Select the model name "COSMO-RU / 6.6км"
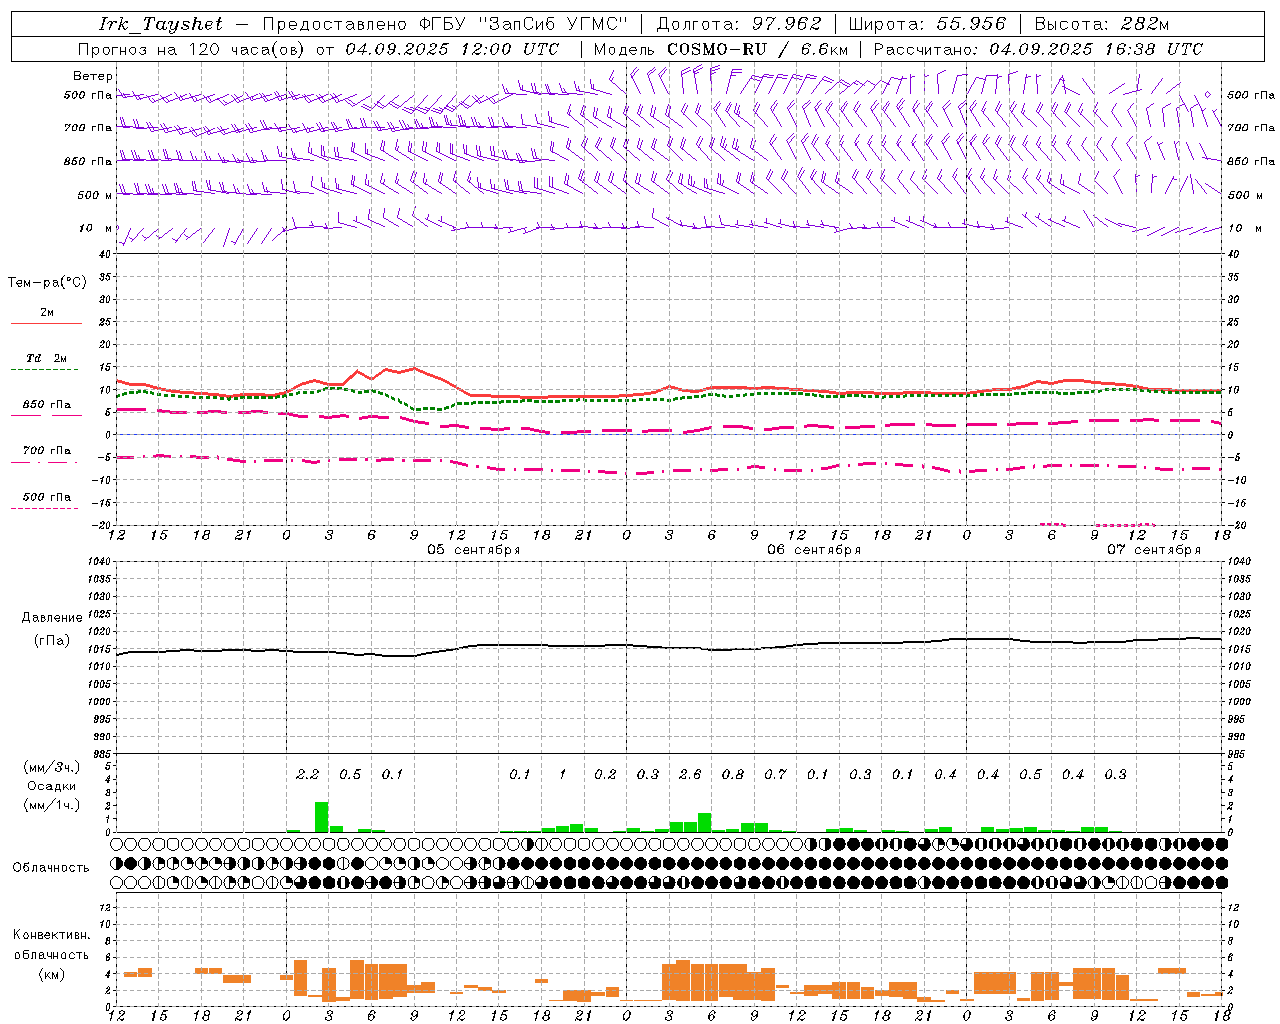This screenshot has height=1024, width=1280. pyautogui.click(x=757, y=49)
